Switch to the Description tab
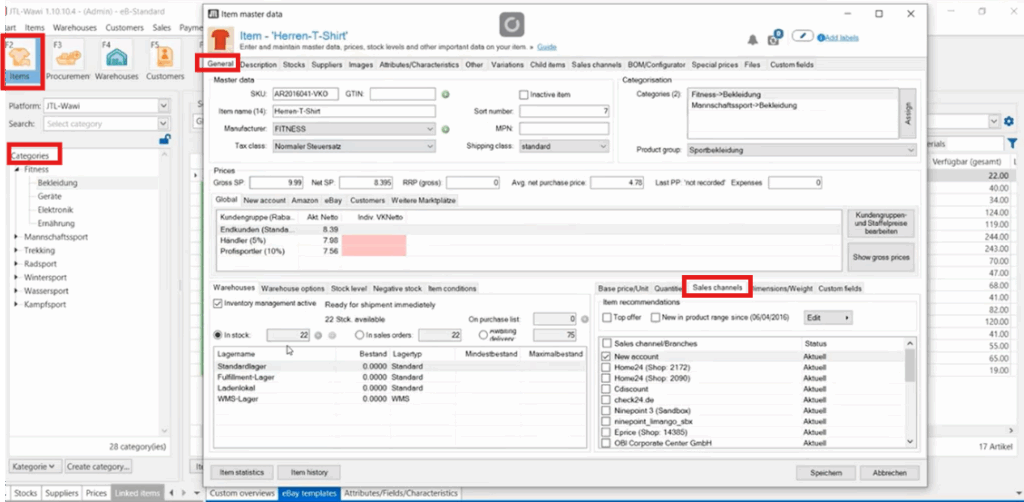Screen dimensions: 1024x502 coord(259,65)
